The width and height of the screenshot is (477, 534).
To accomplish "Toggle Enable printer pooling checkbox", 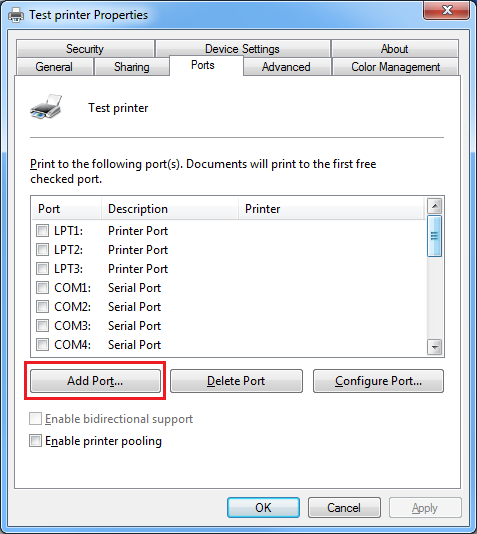I will tap(35, 440).
